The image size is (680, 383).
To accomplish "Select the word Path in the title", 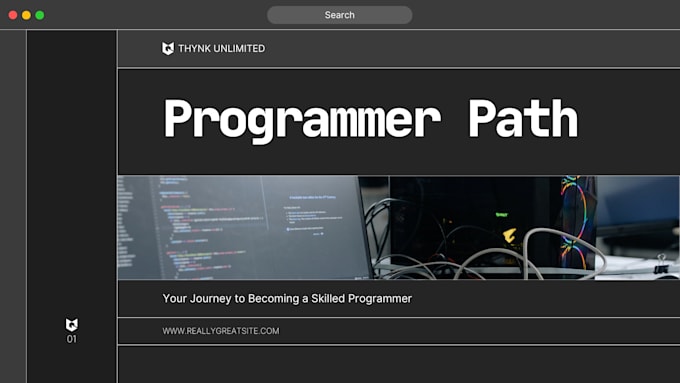I will 523,118.
